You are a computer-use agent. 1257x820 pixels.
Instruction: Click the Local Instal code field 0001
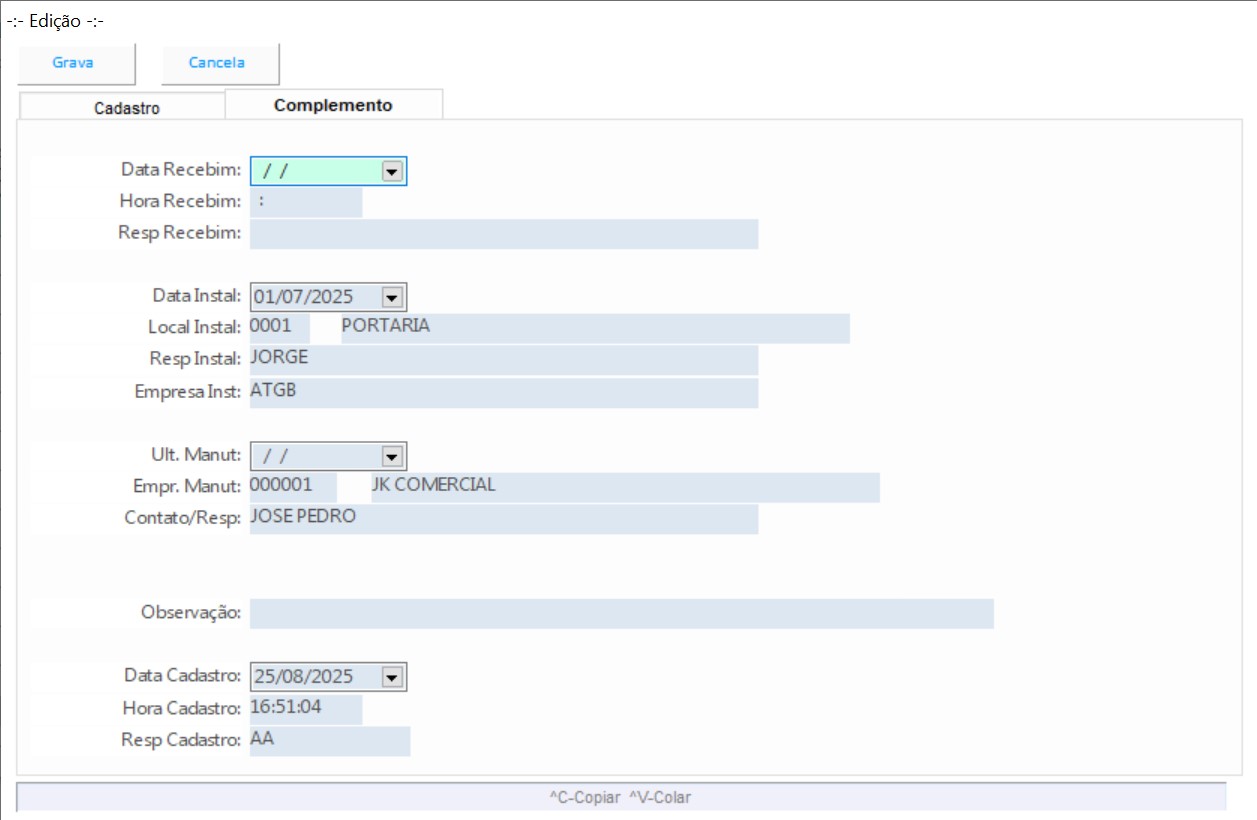[279, 328]
